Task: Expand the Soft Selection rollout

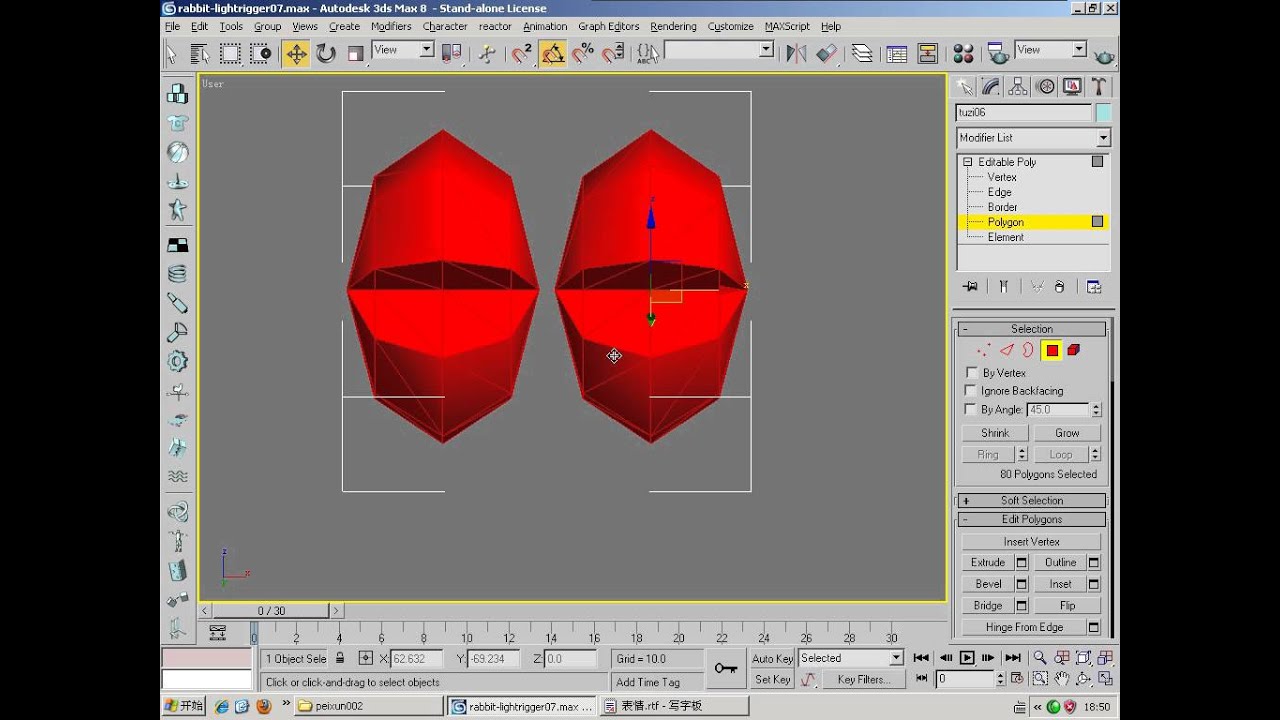Action: click(1032, 501)
